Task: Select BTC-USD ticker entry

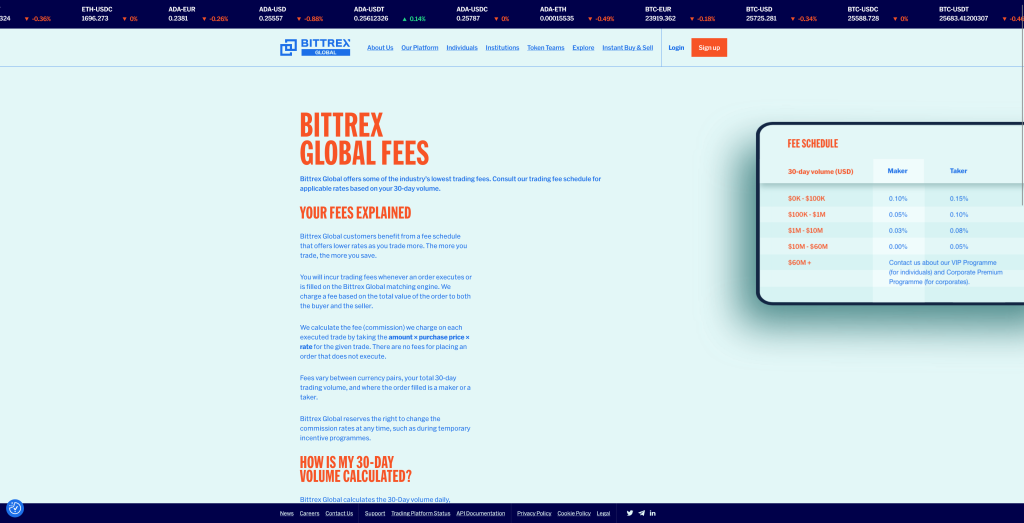Action: coord(782,14)
